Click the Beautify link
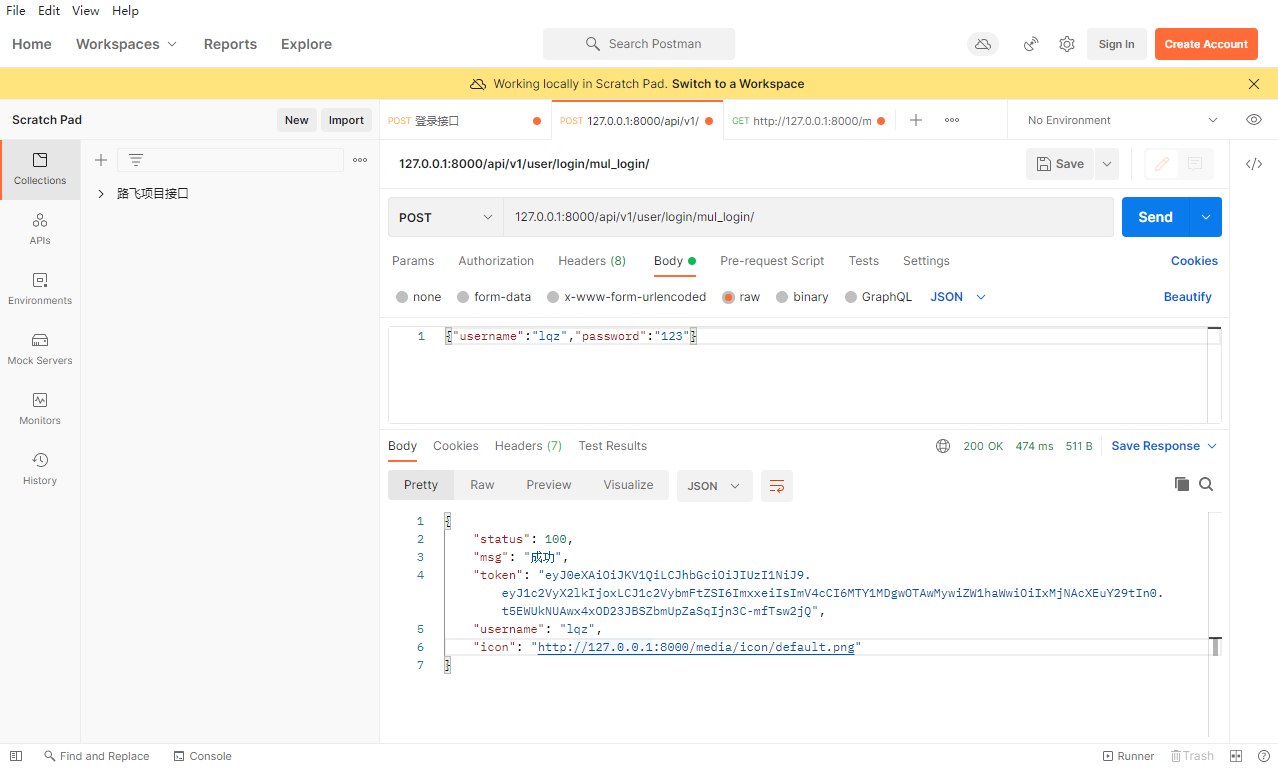 click(1187, 297)
